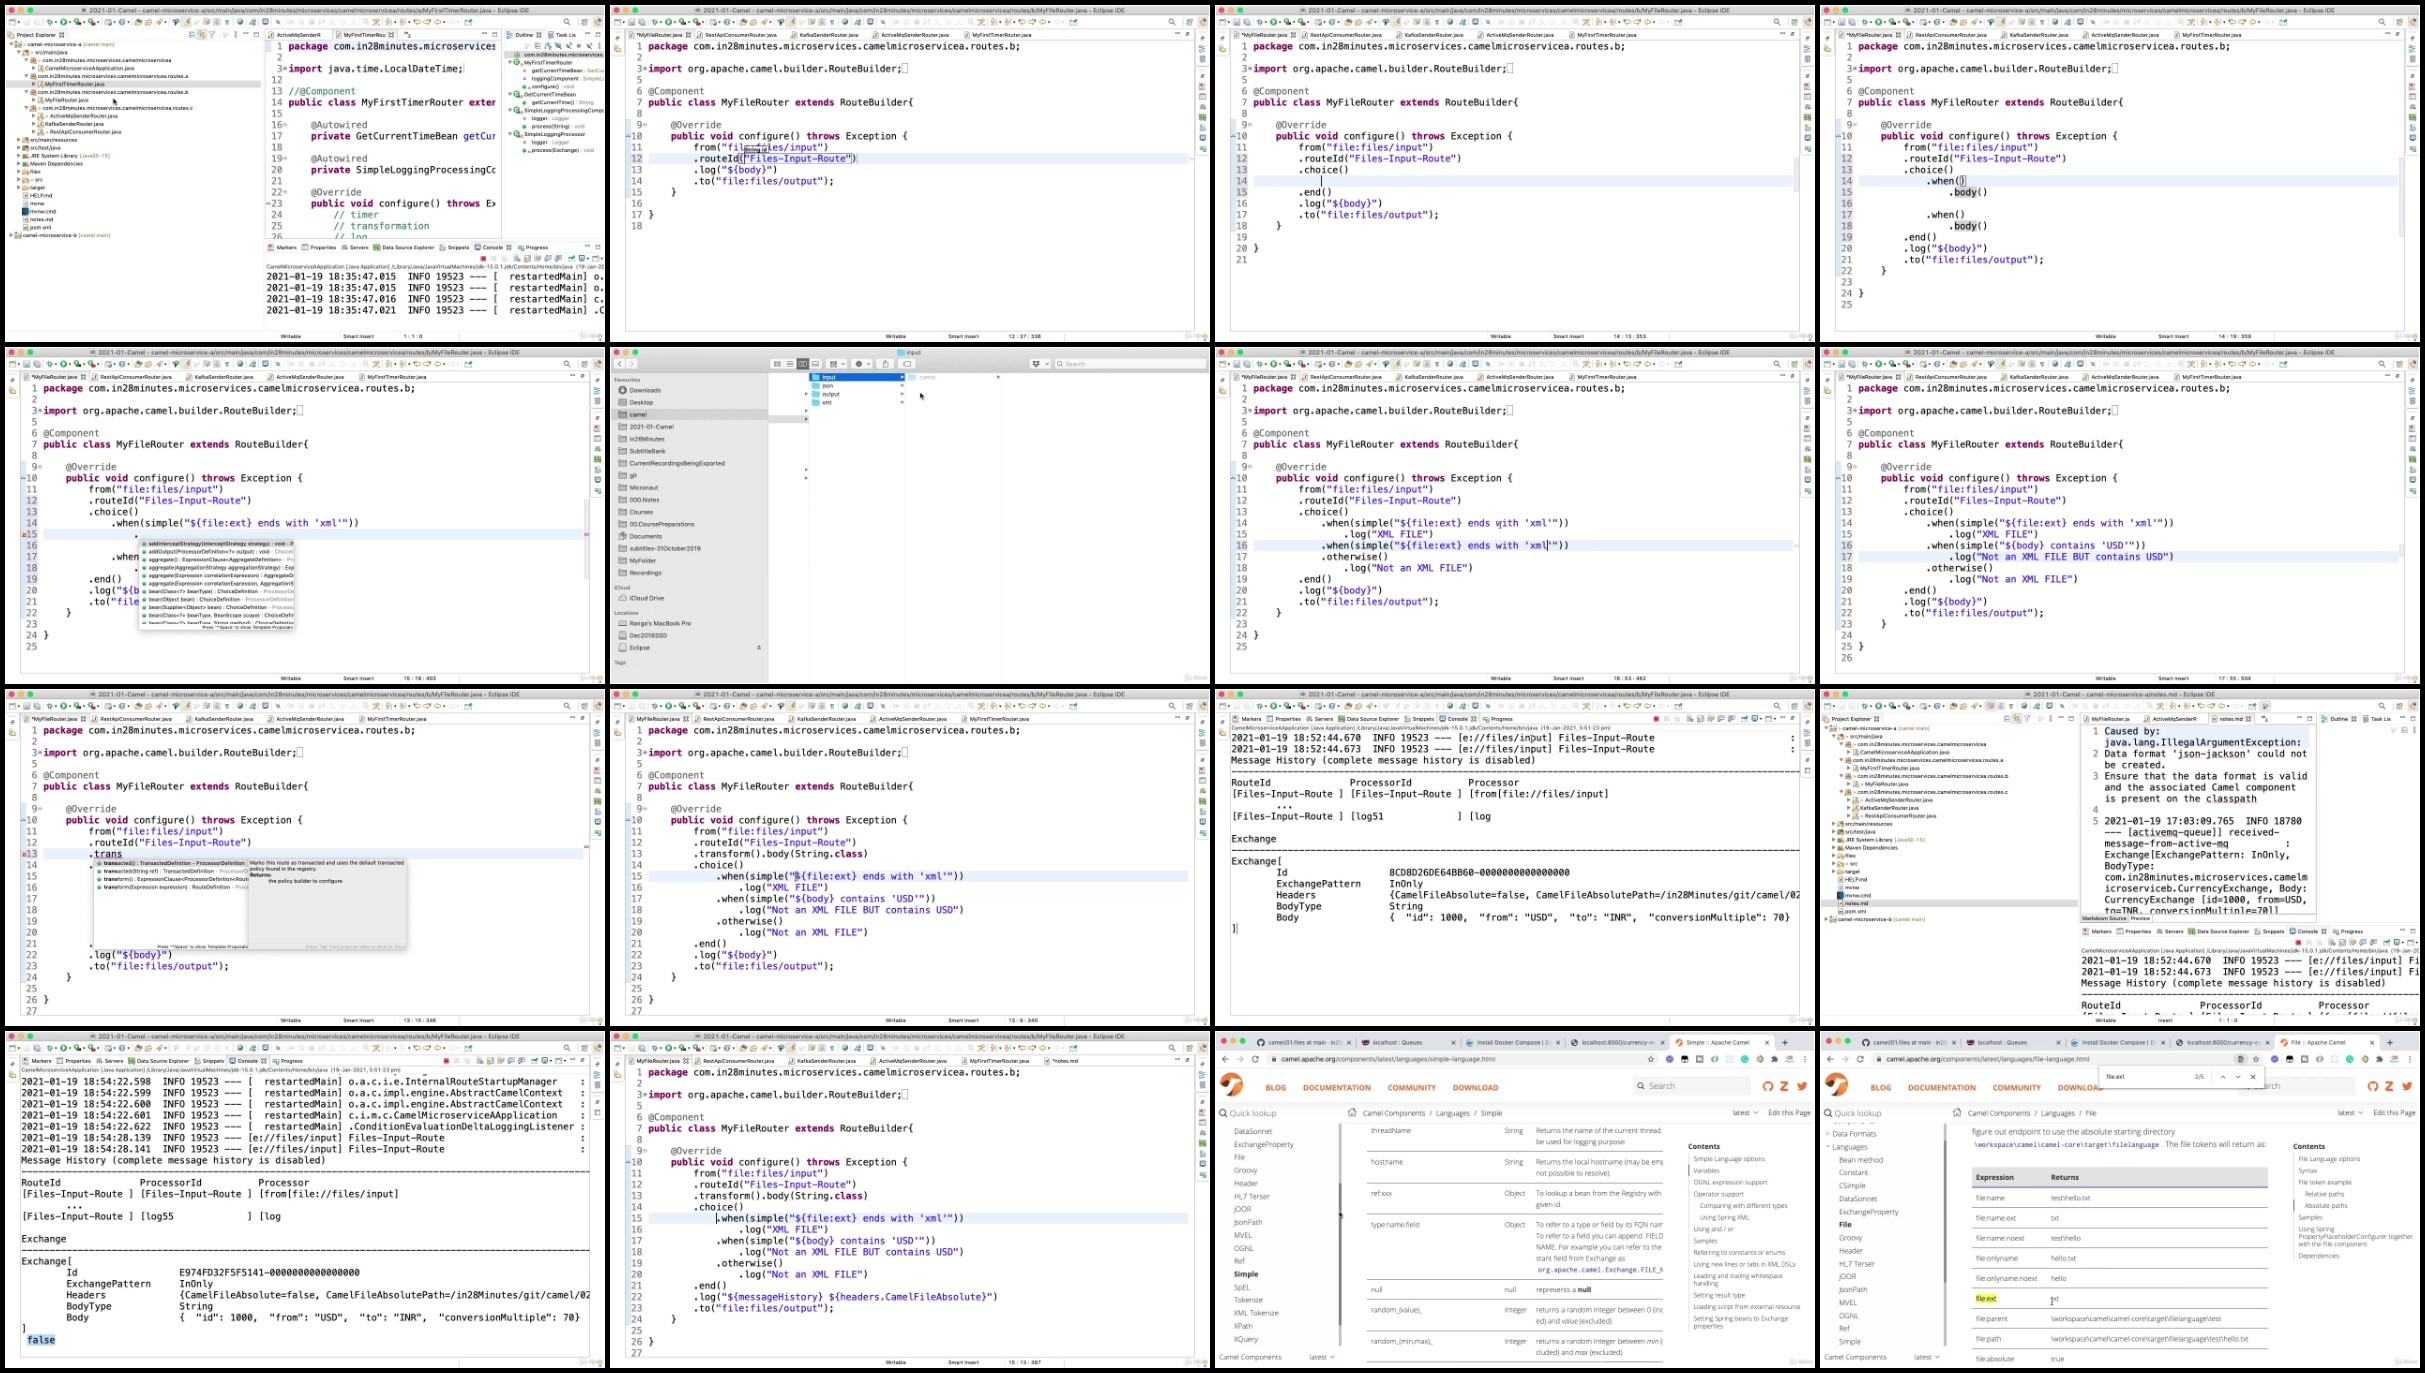The width and height of the screenshot is (2425, 1373).
Task: Open Chrome extensions puzzle icon on Simple page window
Action: point(1774,1059)
